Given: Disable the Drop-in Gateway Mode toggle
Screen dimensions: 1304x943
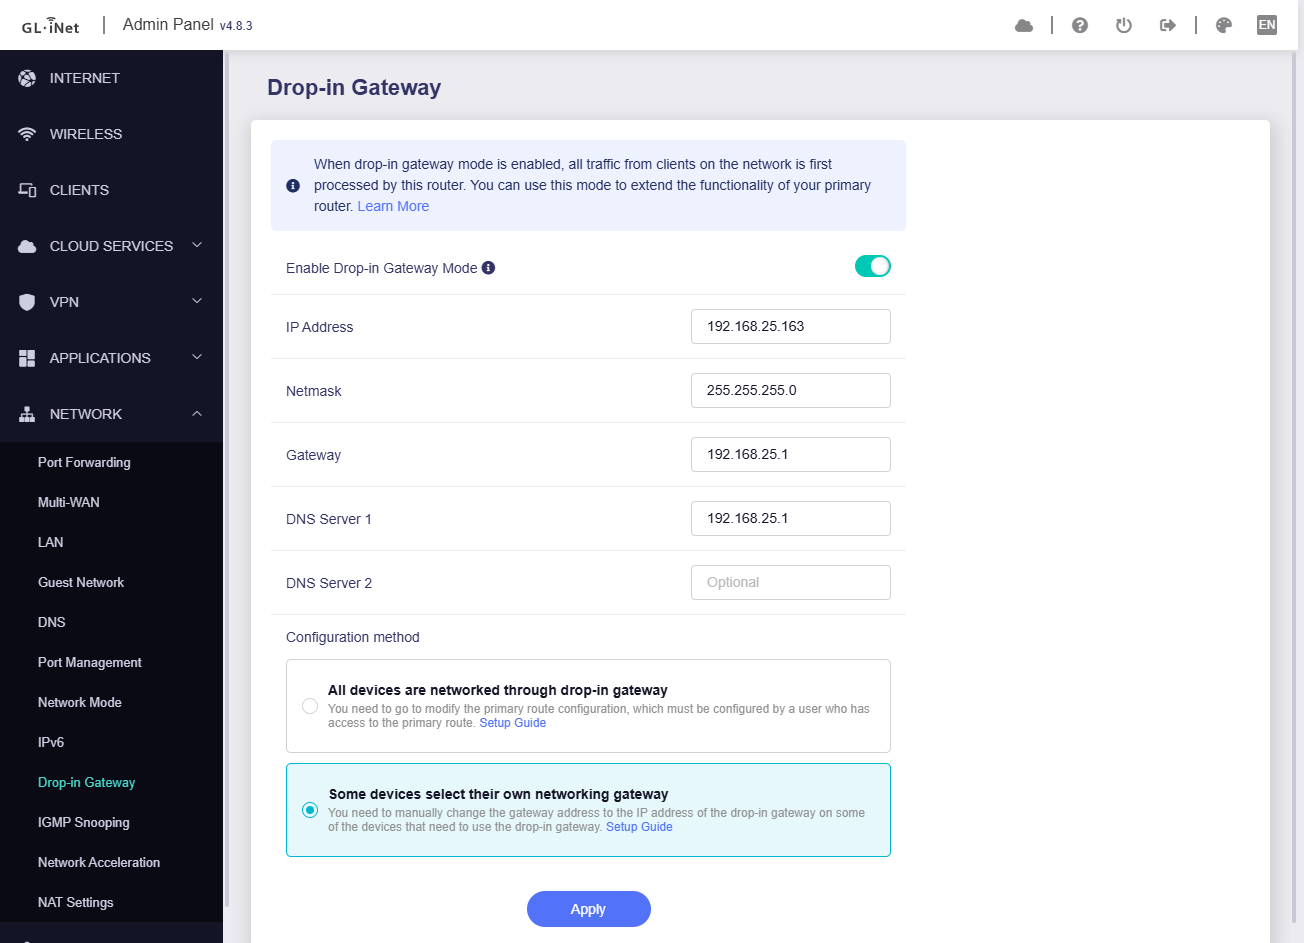Looking at the screenshot, I should click(872, 266).
